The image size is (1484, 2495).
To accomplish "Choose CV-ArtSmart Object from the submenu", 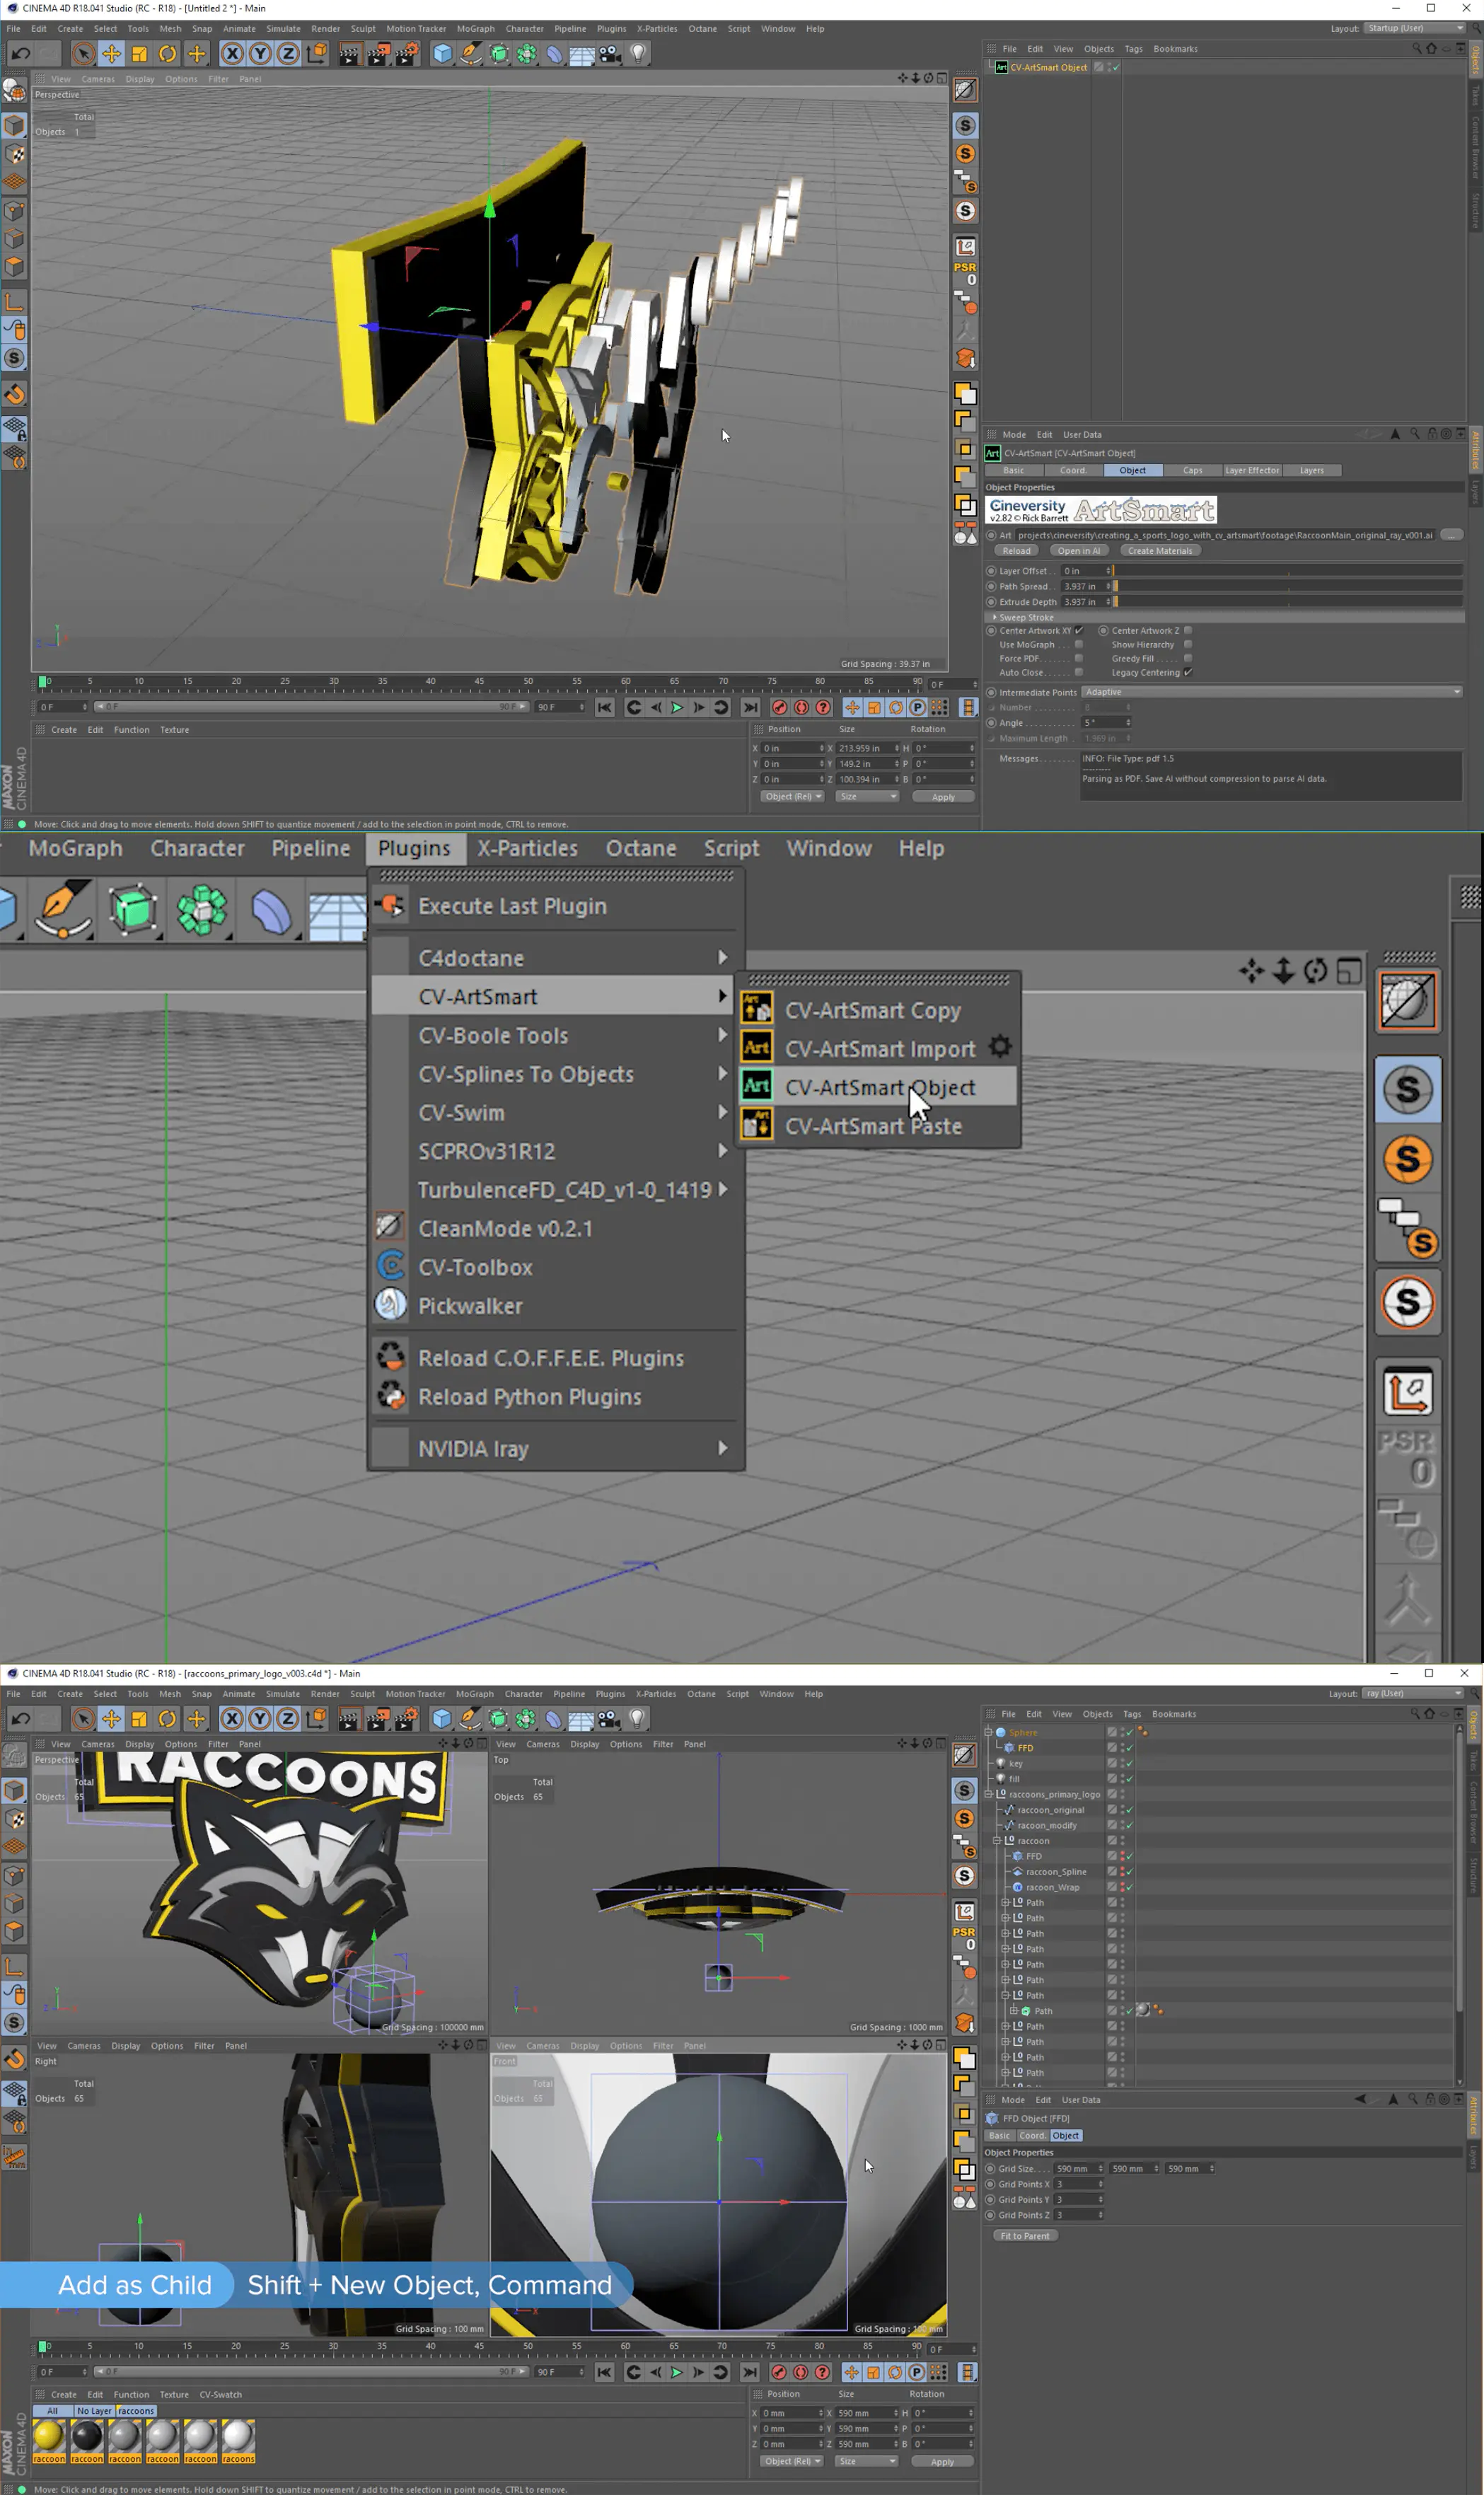I will click(878, 1087).
